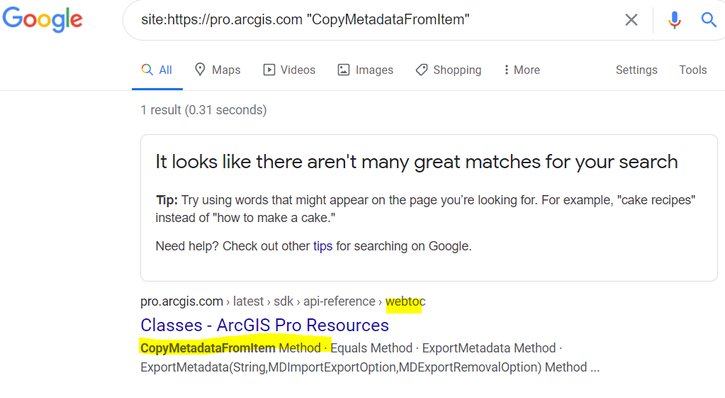Image resolution: width=725 pixels, height=398 pixels.
Task: Switch to the Images tab
Action: 365,70
